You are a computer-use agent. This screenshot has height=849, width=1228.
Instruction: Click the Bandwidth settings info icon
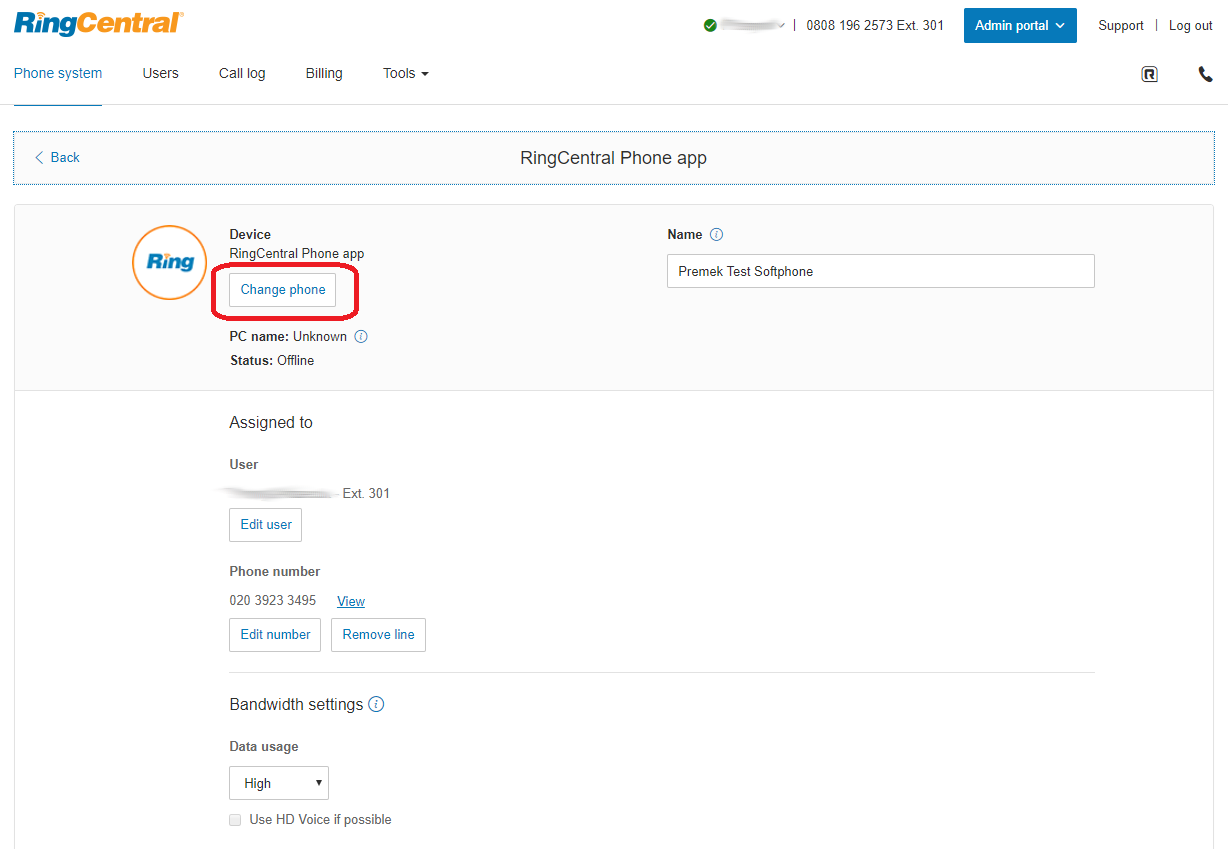(376, 705)
